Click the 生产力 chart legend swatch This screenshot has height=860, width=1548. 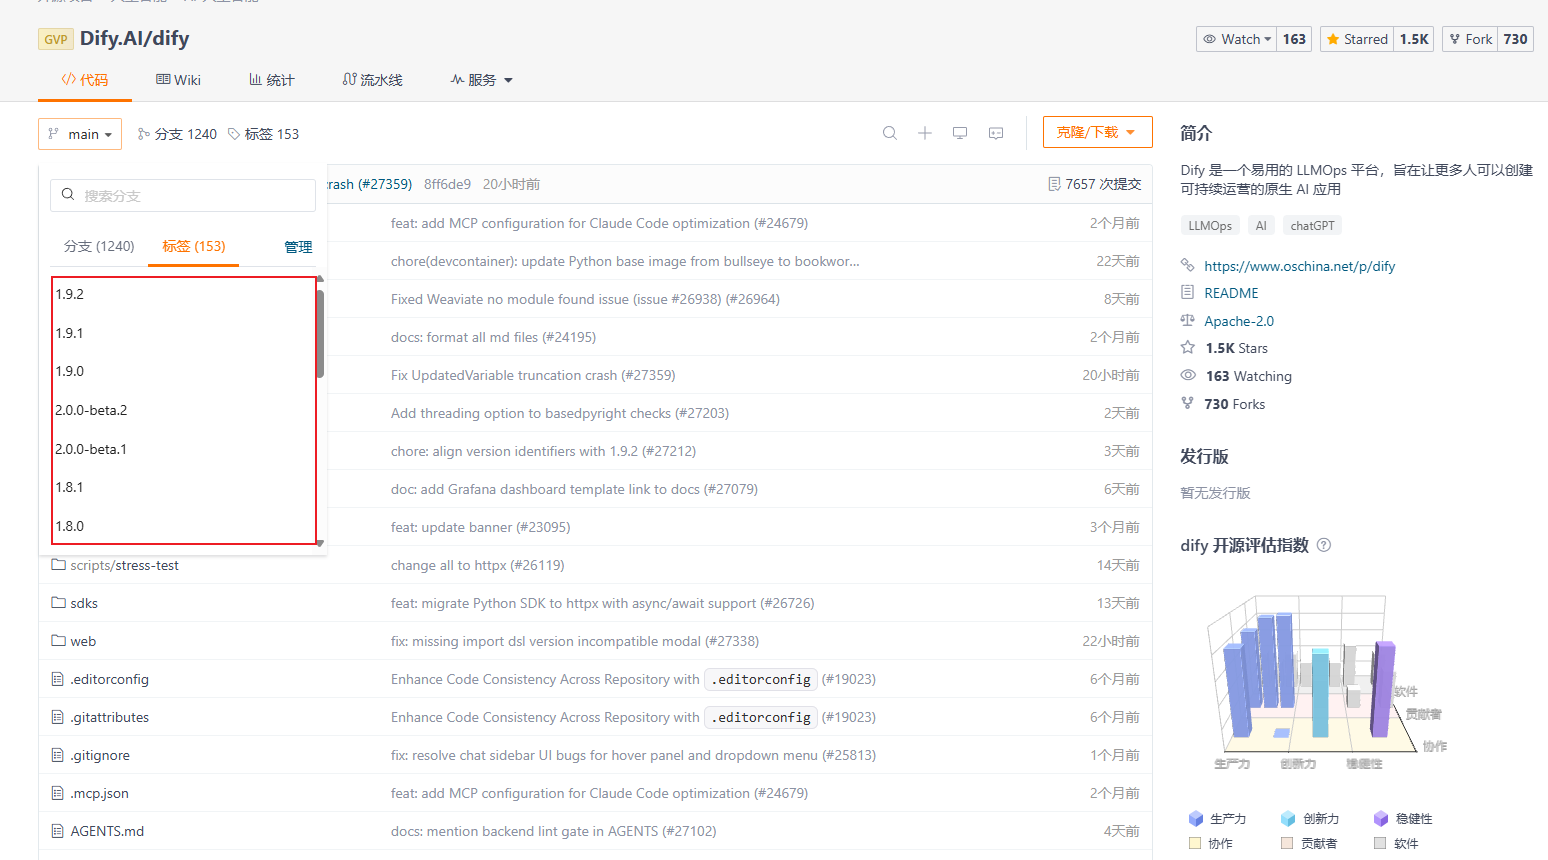click(x=1195, y=818)
